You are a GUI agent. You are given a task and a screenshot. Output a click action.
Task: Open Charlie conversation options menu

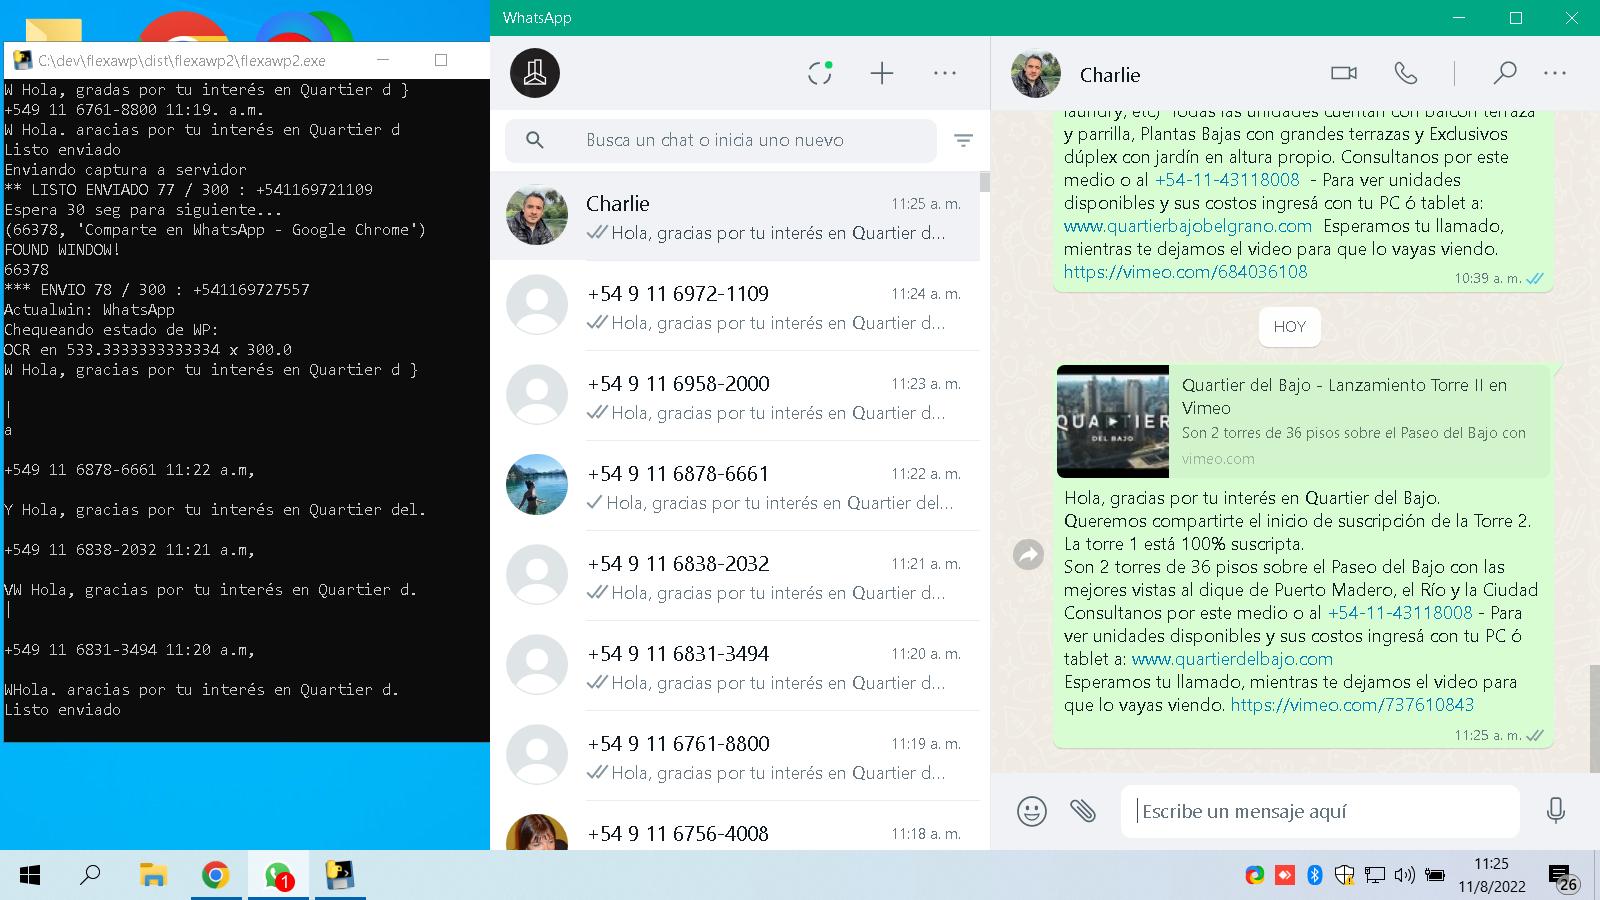click(x=1554, y=73)
